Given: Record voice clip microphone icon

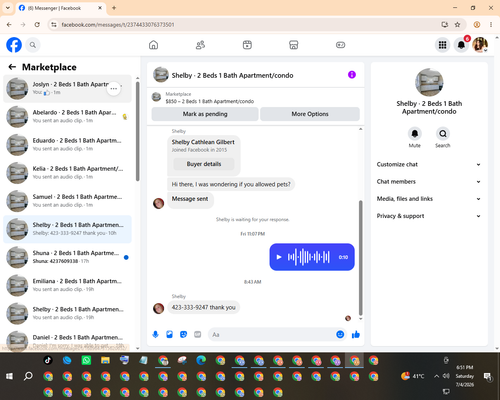Looking at the screenshot, I should coord(155,334).
